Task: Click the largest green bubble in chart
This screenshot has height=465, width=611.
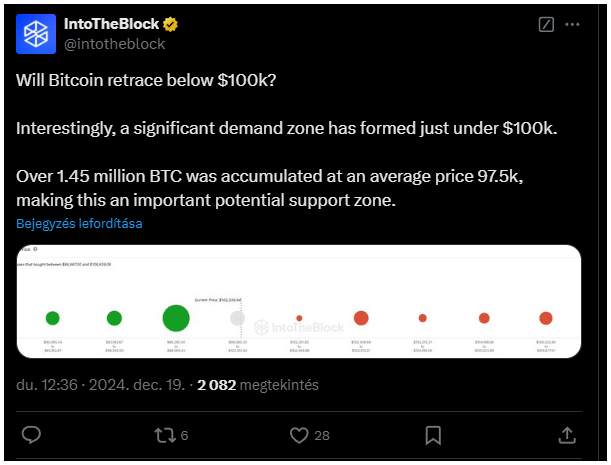Action: (176, 318)
